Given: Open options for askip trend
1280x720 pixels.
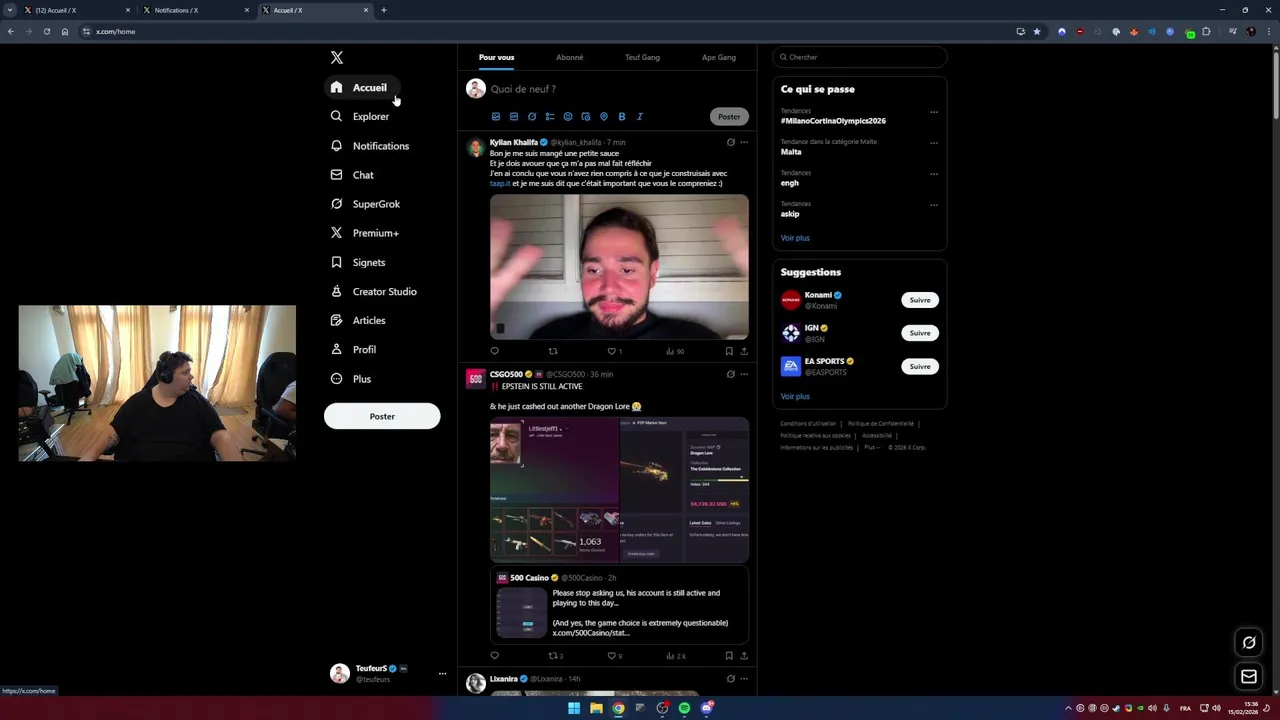Looking at the screenshot, I should click(x=934, y=205).
